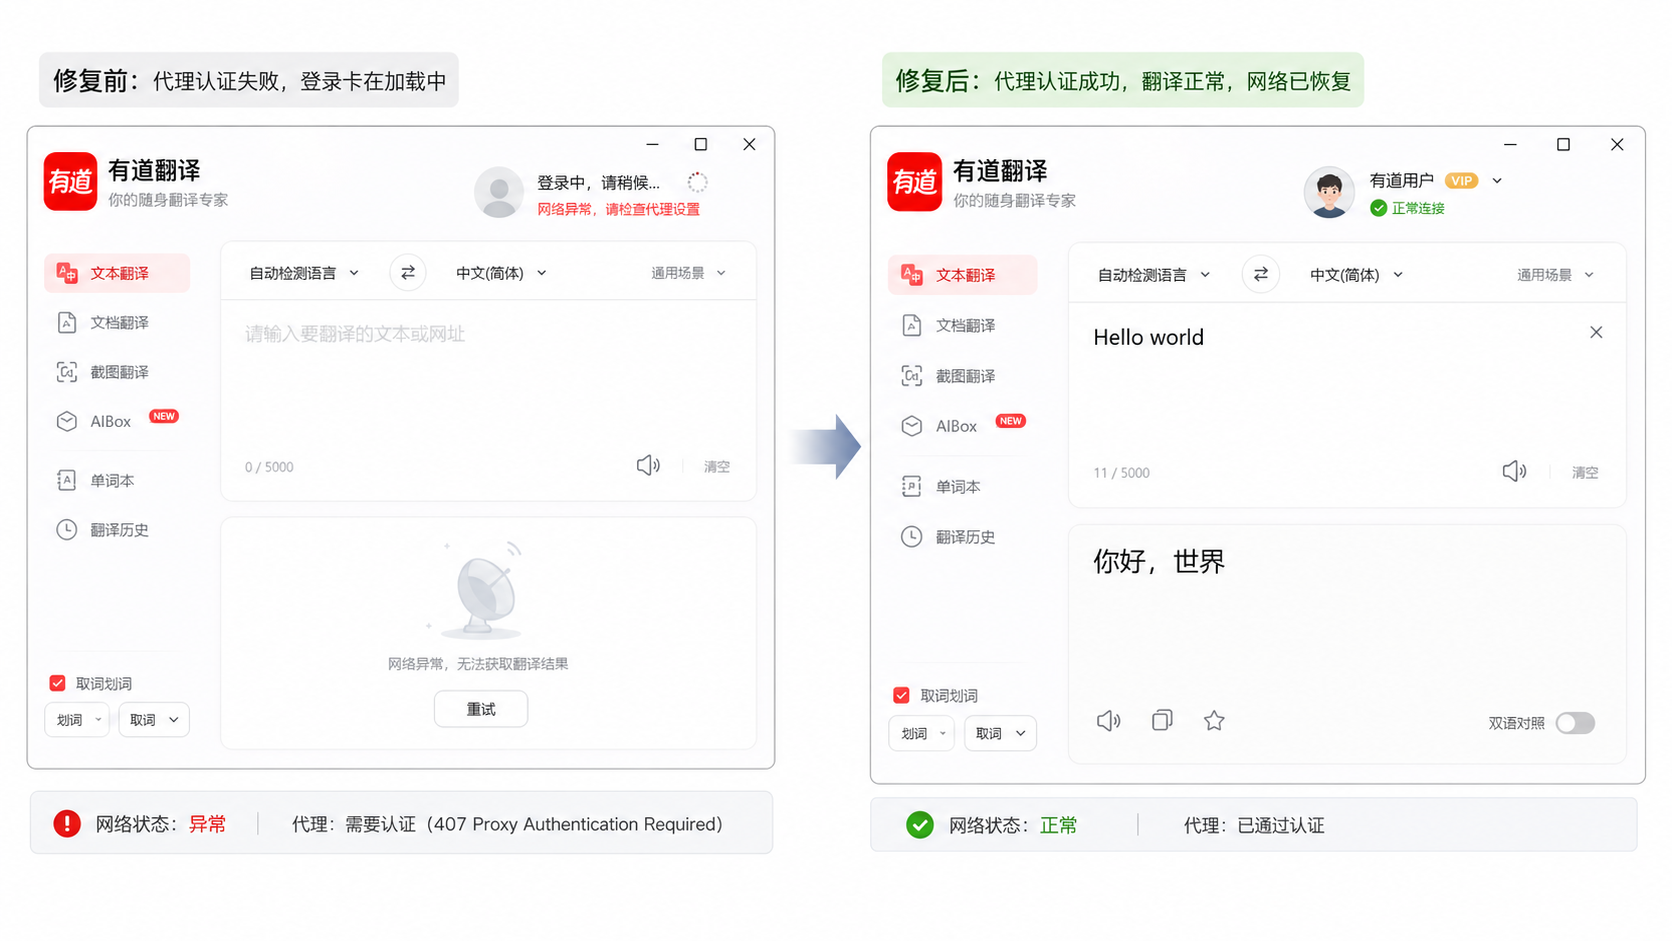Screen dimensions: 1672x941
Task: Click the gray avatar in the left window
Action: point(499,192)
